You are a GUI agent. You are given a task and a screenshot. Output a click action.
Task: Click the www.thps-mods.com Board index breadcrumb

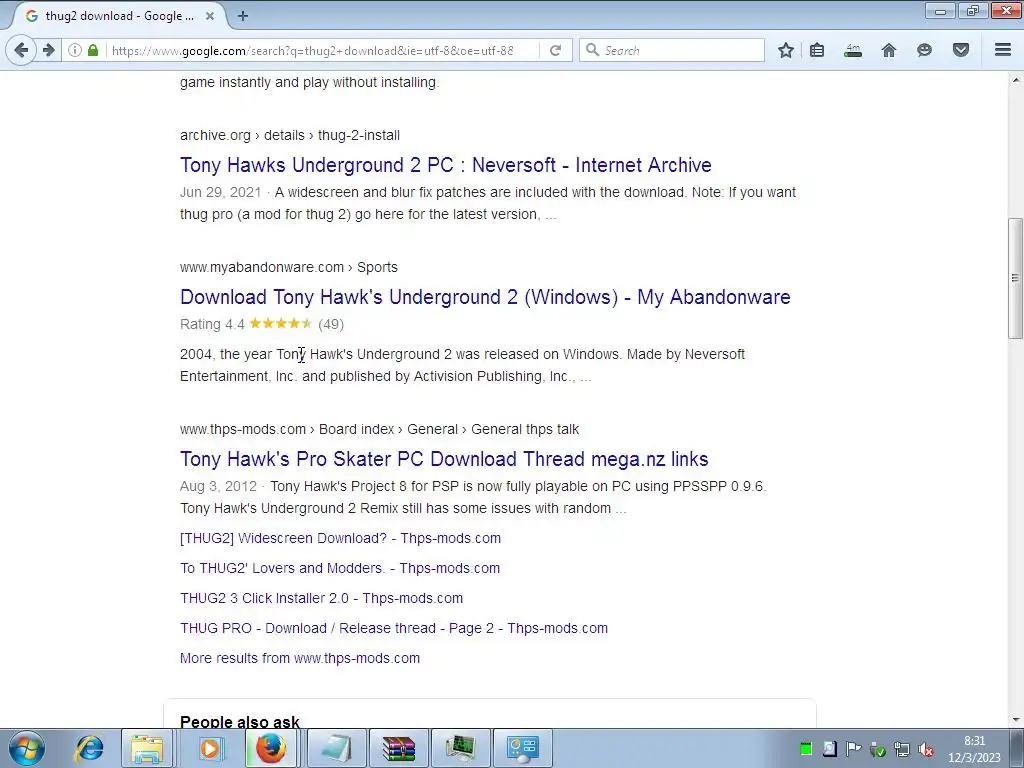point(379,429)
